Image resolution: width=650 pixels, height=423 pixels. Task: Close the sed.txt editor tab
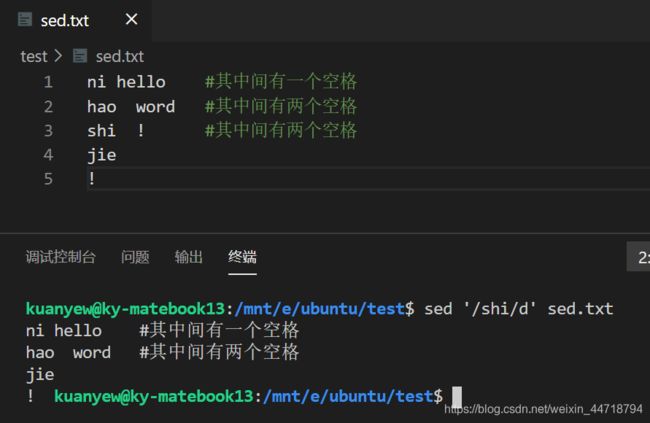(x=131, y=19)
